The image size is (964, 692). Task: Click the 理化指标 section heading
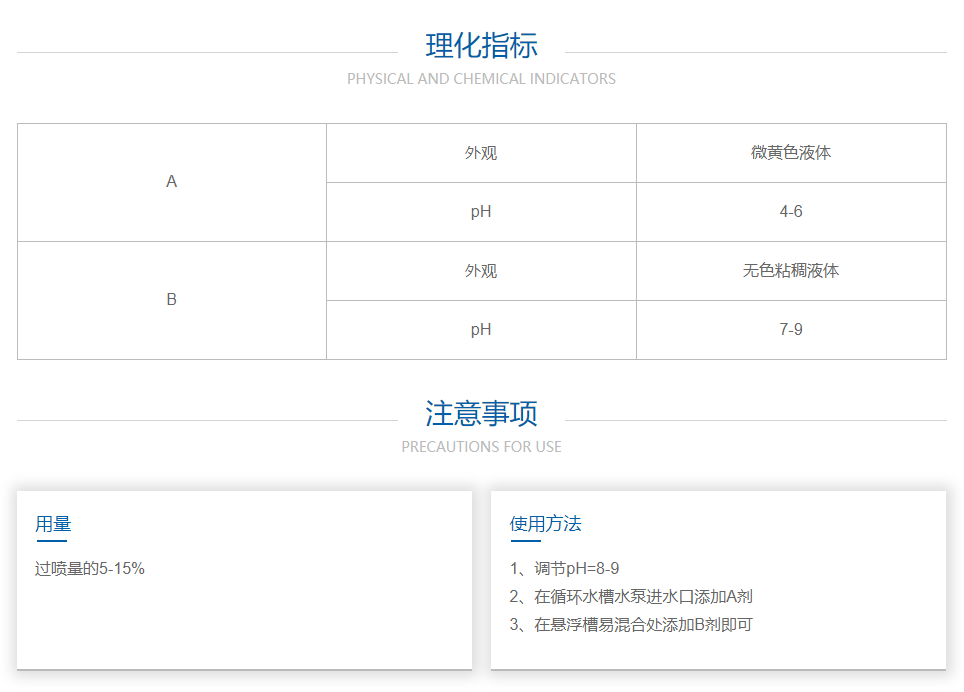pos(481,46)
